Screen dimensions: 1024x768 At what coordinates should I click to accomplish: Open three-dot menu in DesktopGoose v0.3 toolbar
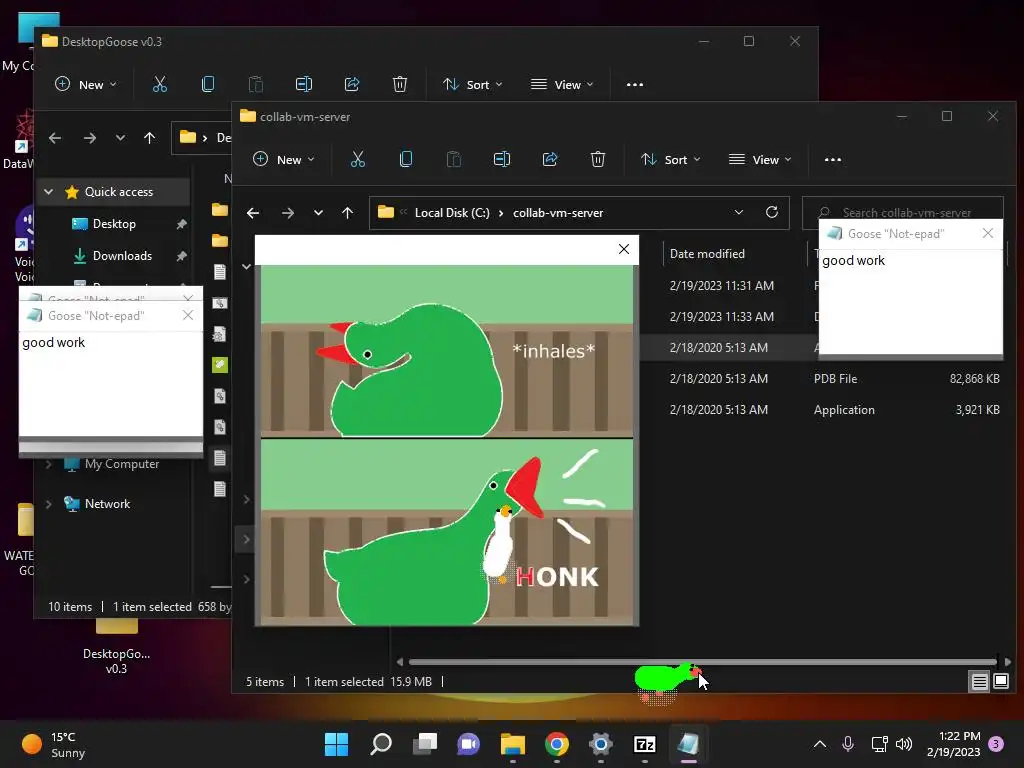(x=635, y=84)
